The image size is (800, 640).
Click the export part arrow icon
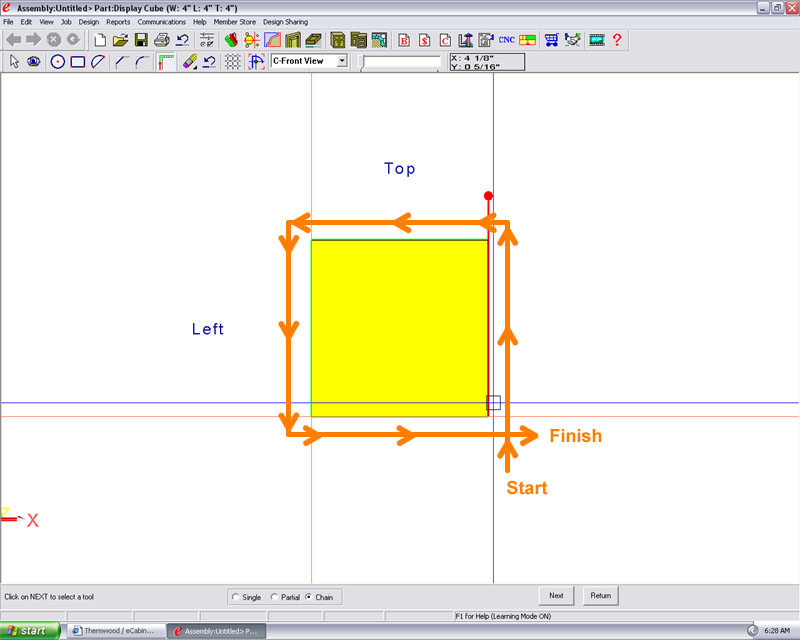pos(486,40)
